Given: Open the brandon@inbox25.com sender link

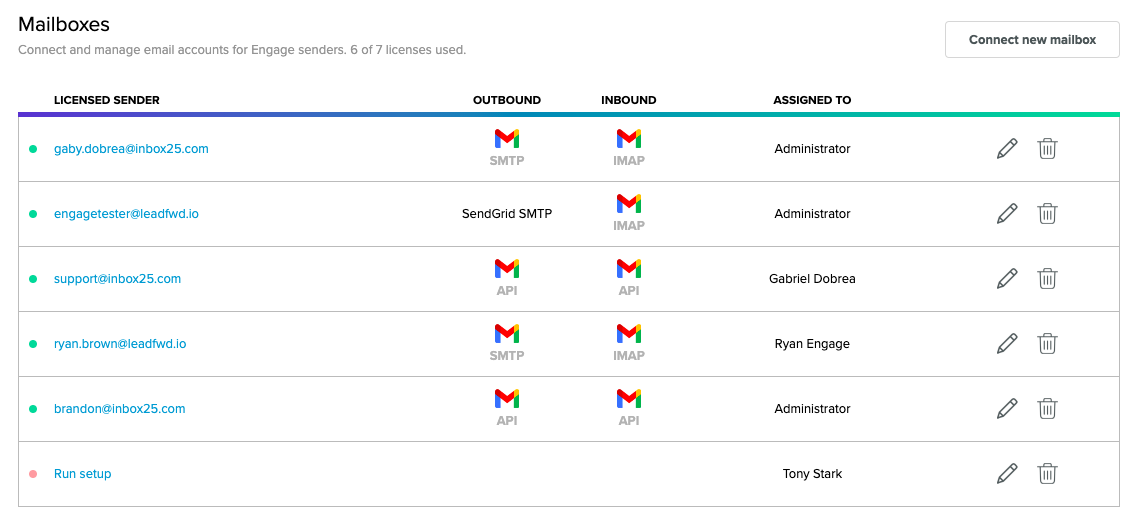Looking at the screenshot, I should coord(120,408).
